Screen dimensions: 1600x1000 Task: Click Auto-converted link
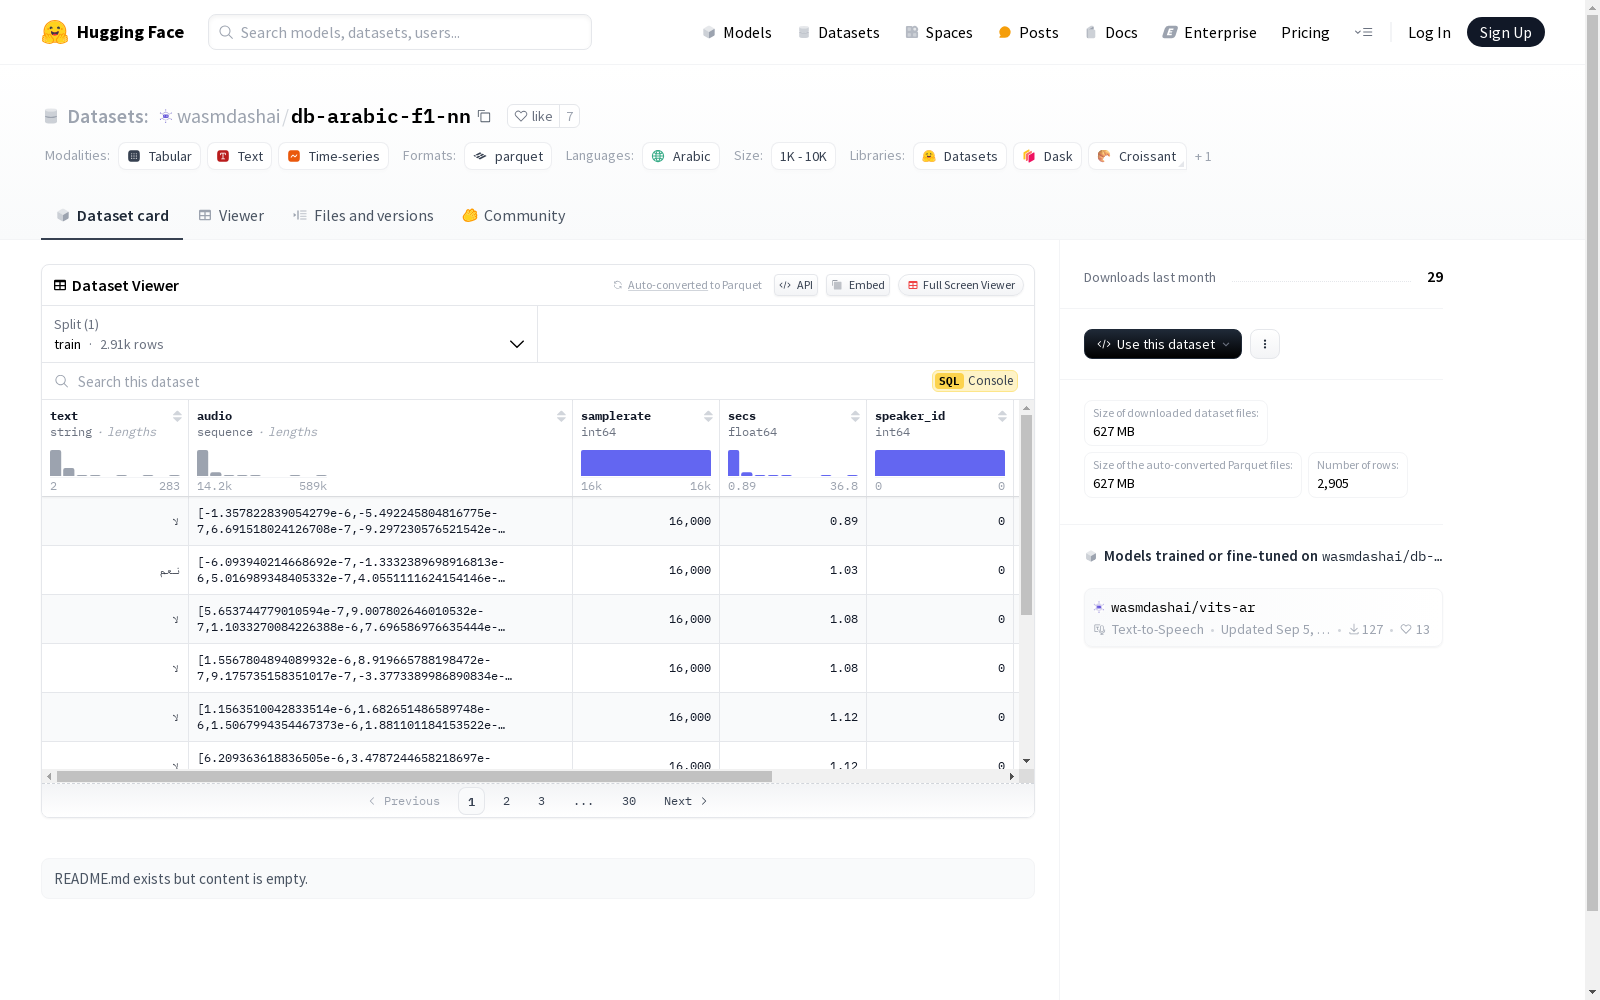(x=667, y=285)
